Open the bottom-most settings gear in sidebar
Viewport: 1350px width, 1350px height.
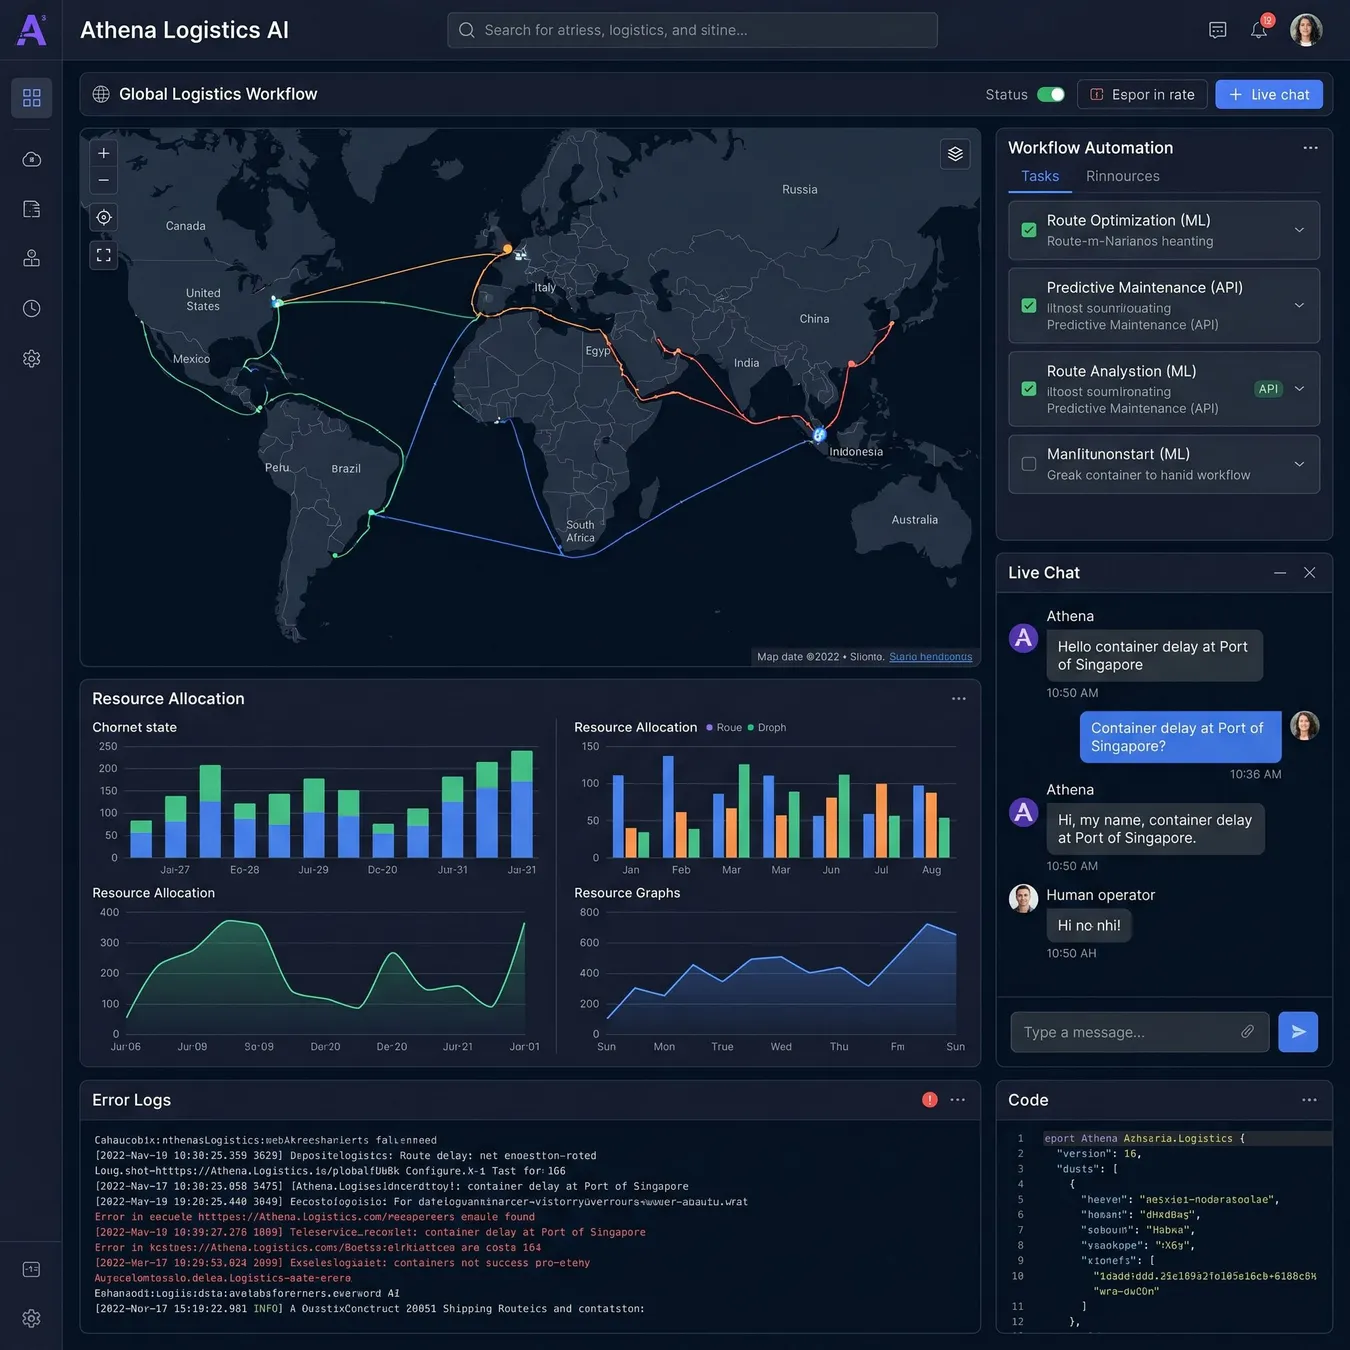point(31,1318)
